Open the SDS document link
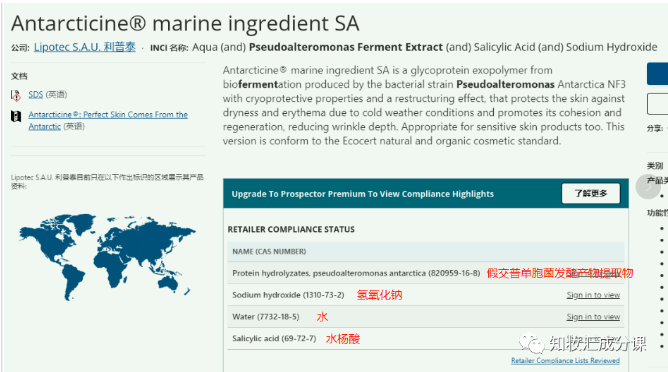 click(36, 95)
